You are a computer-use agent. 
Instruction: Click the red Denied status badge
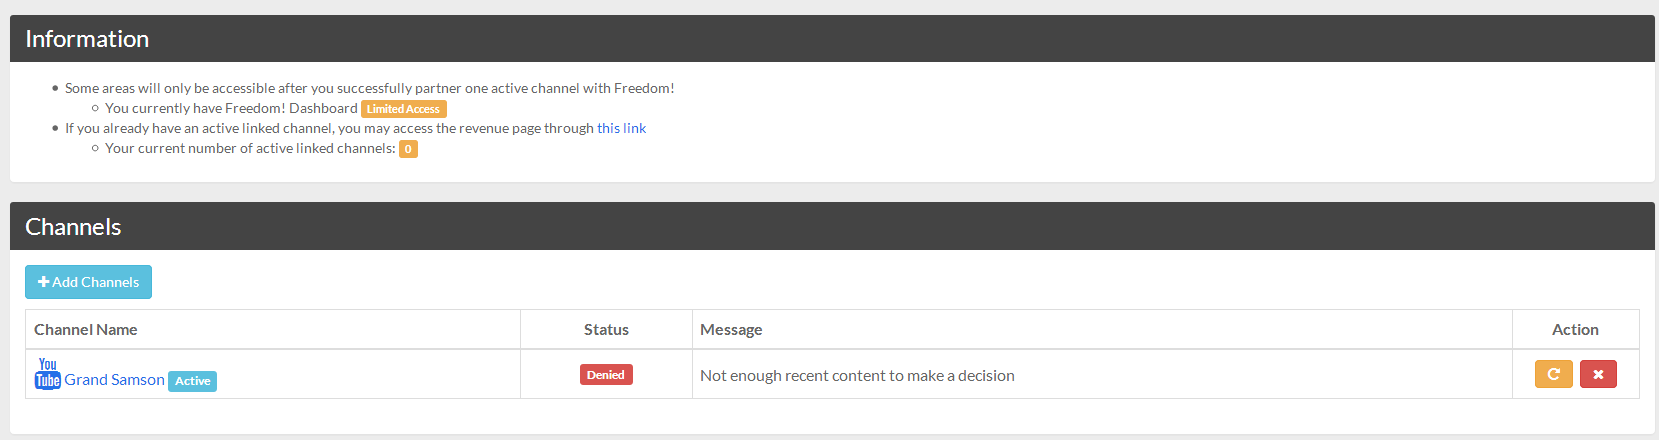pyautogui.click(x=606, y=375)
